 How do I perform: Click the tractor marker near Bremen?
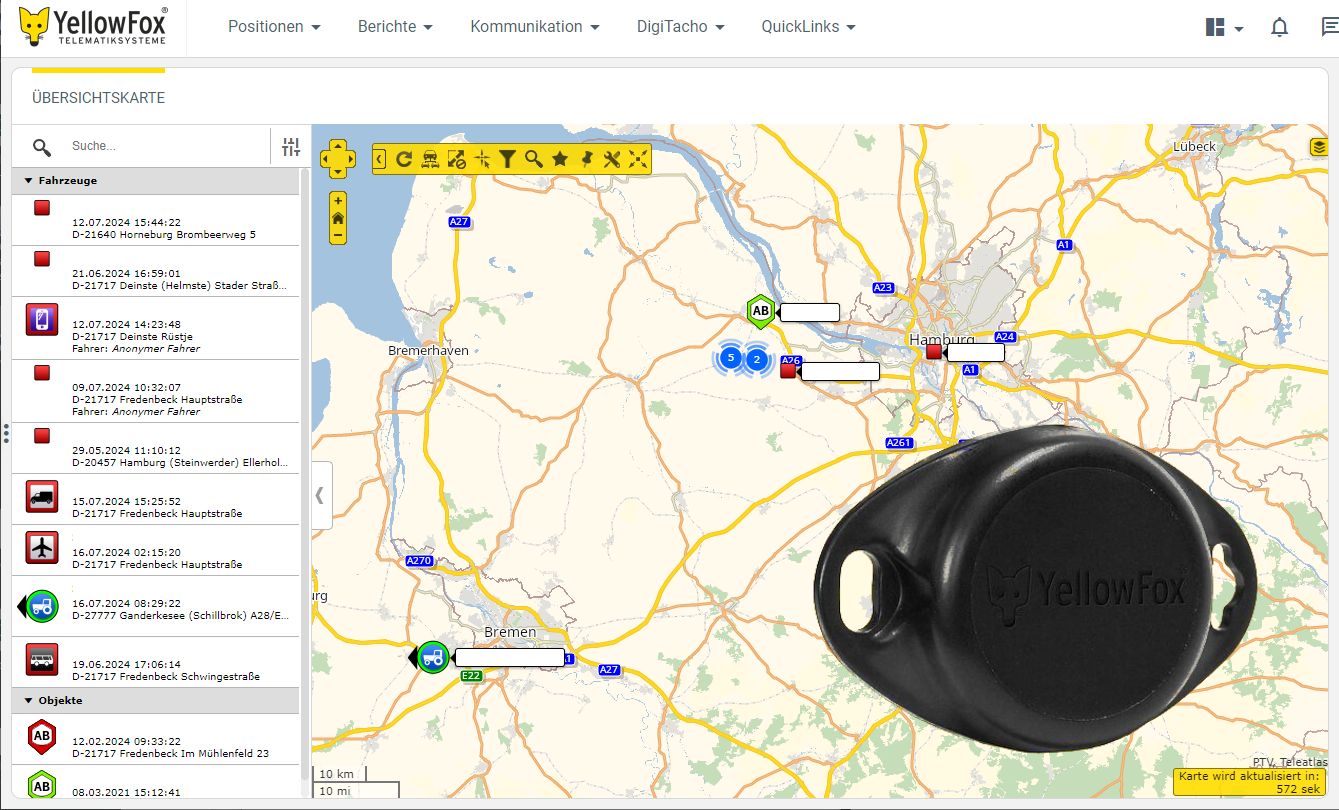click(x=433, y=657)
